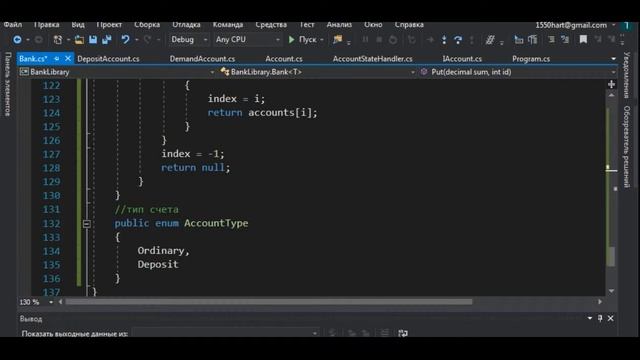Open the Сборка menu
The height and width of the screenshot is (360, 640).
pyautogui.click(x=147, y=25)
